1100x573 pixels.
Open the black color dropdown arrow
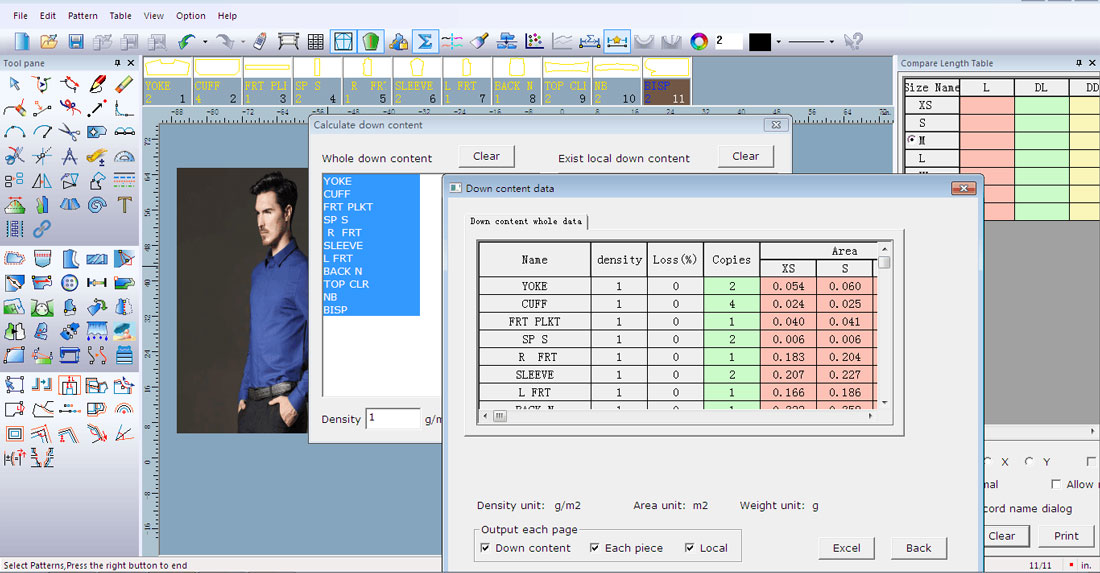pos(778,42)
